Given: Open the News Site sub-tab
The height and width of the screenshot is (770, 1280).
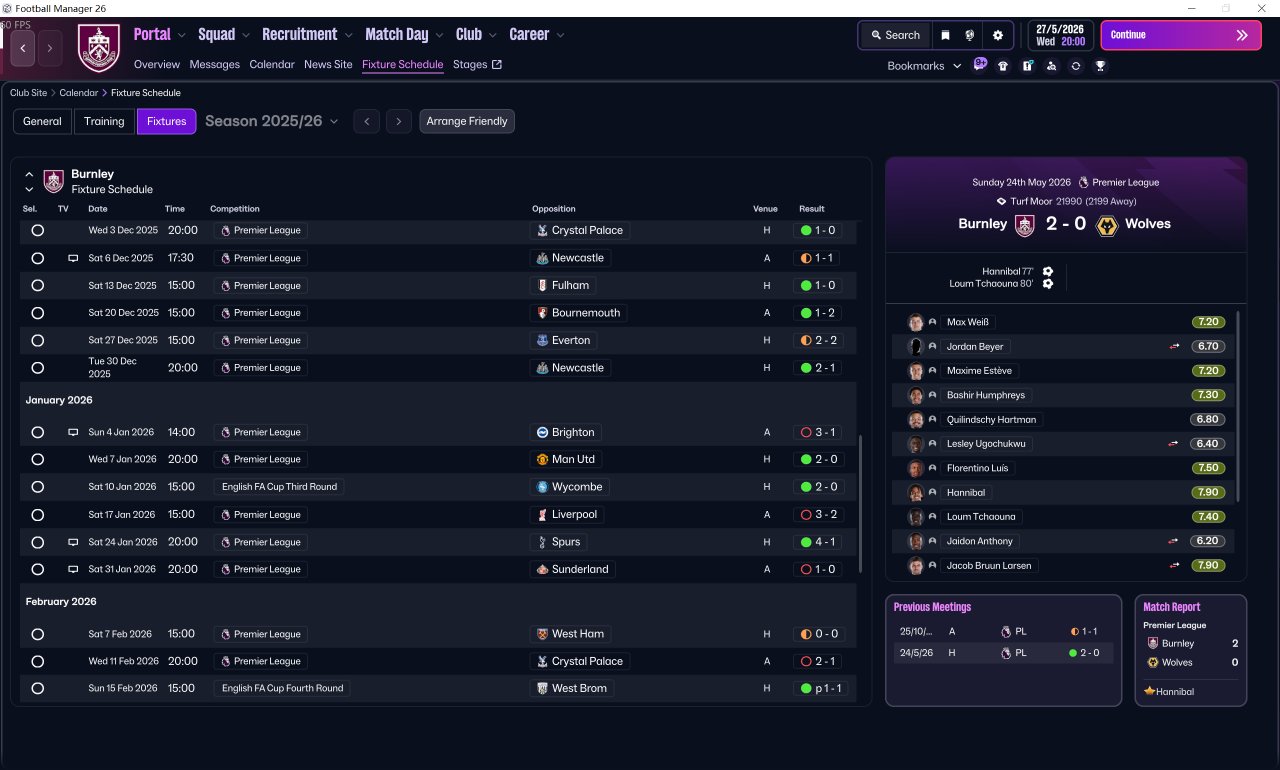Looking at the screenshot, I should 328,65.
